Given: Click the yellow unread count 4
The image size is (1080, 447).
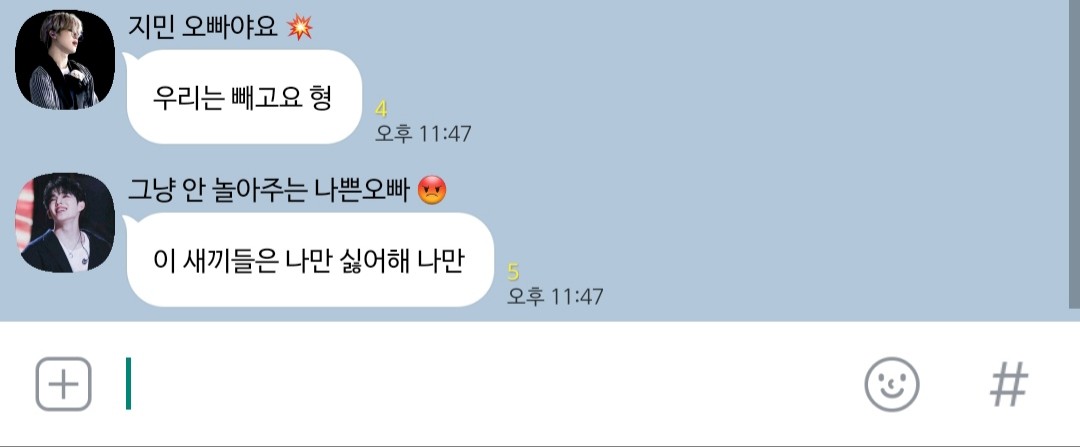Looking at the screenshot, I should (x=381, y=109).
